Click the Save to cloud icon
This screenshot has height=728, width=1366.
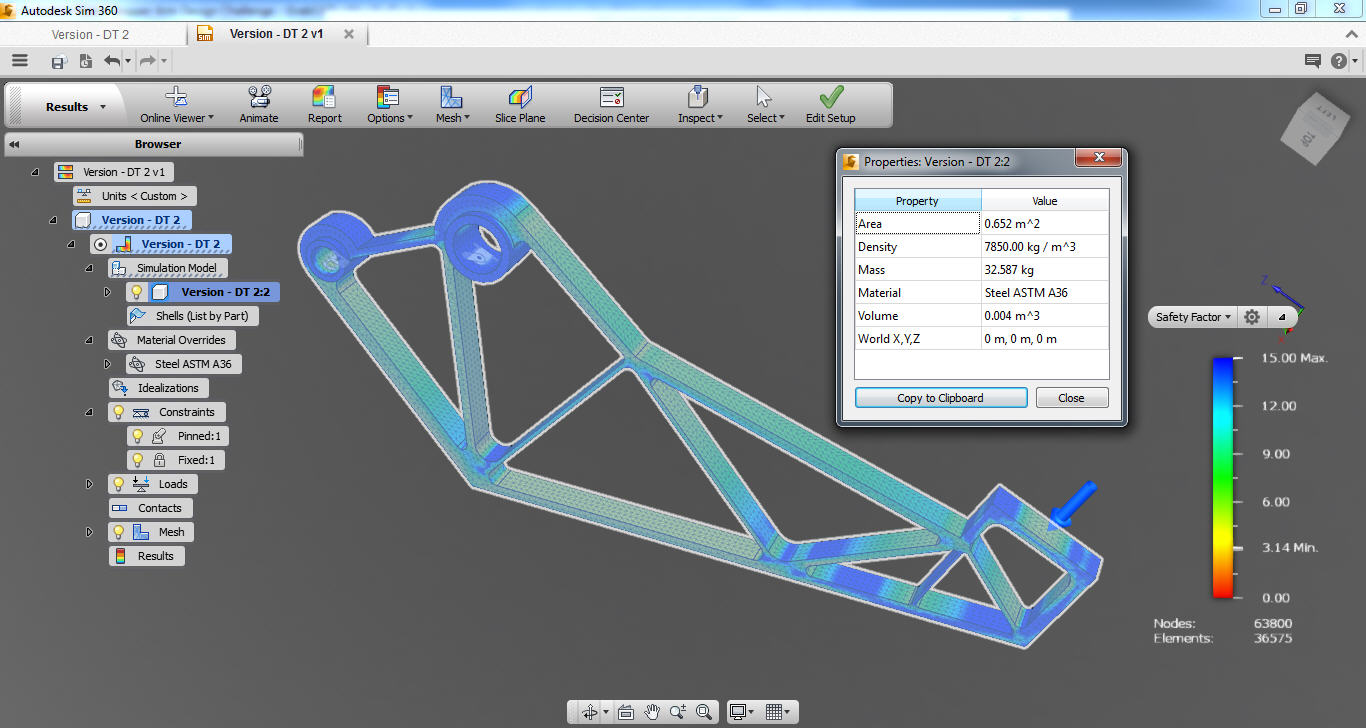pyautogui.click(x=59, y=61)
